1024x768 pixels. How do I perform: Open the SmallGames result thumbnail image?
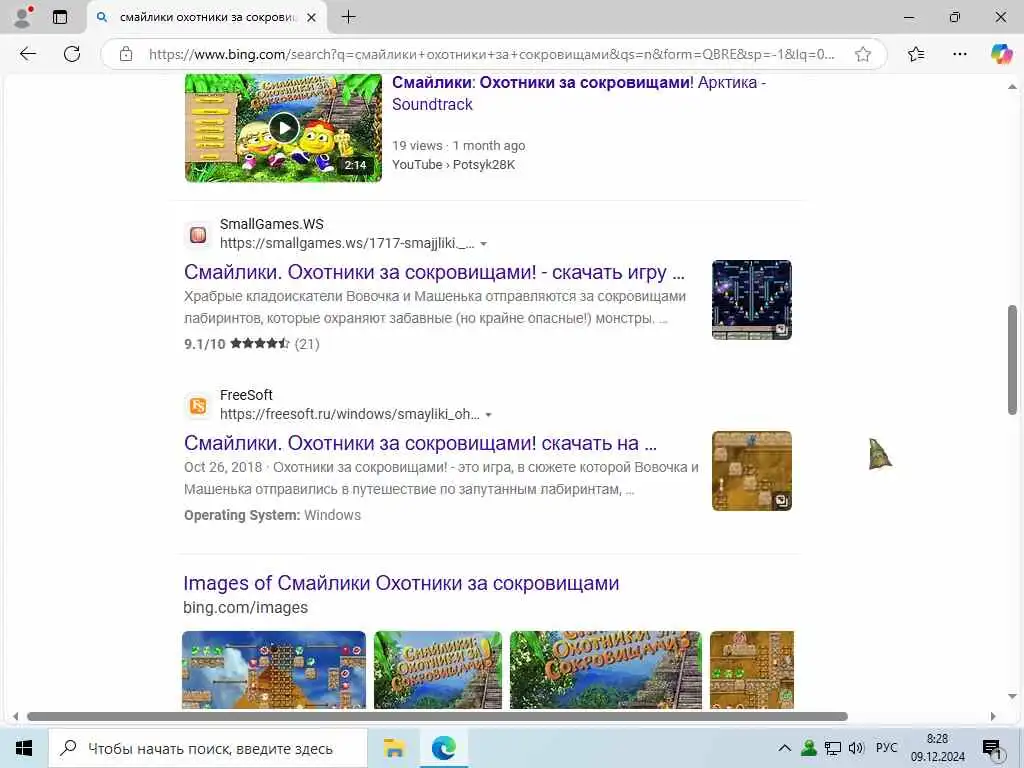[752, 300]
